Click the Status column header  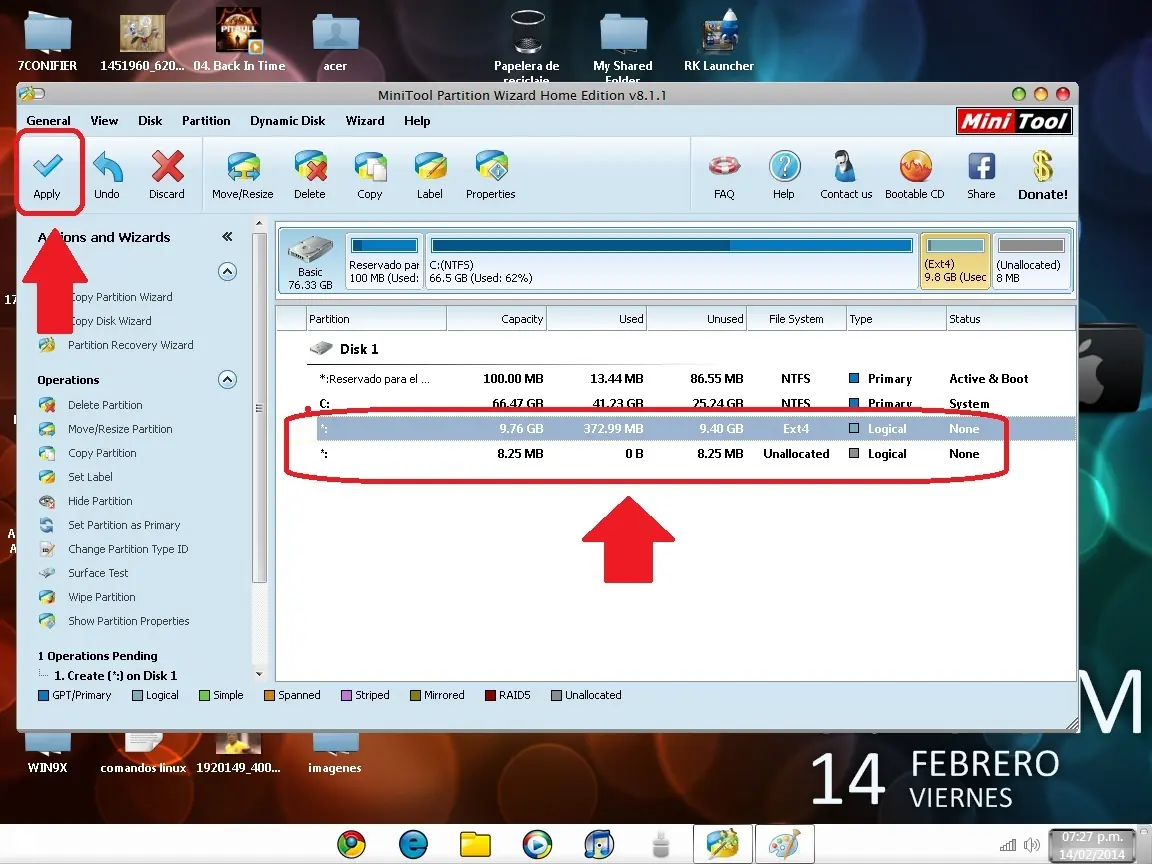1010,319
